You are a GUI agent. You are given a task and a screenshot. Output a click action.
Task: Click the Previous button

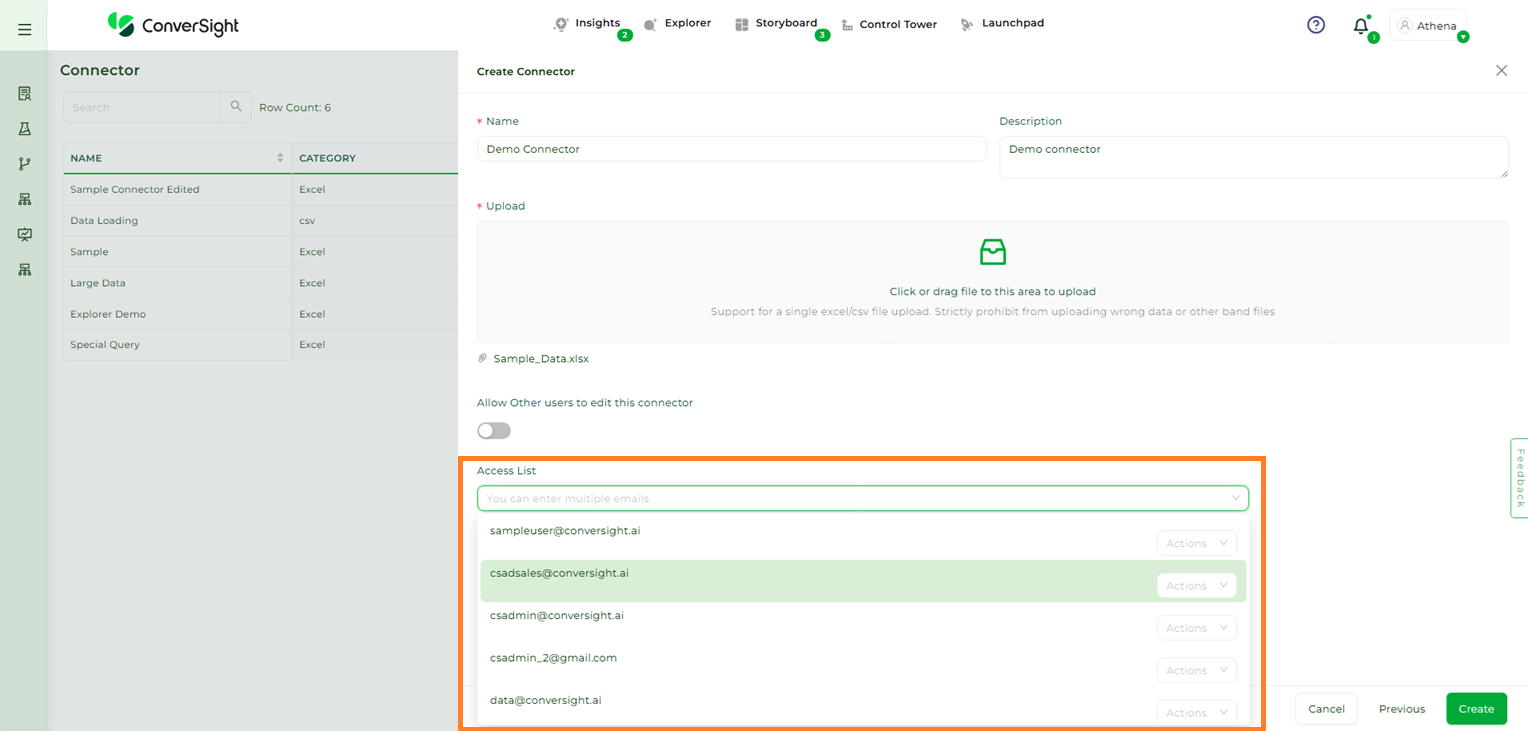(1401, 709)
